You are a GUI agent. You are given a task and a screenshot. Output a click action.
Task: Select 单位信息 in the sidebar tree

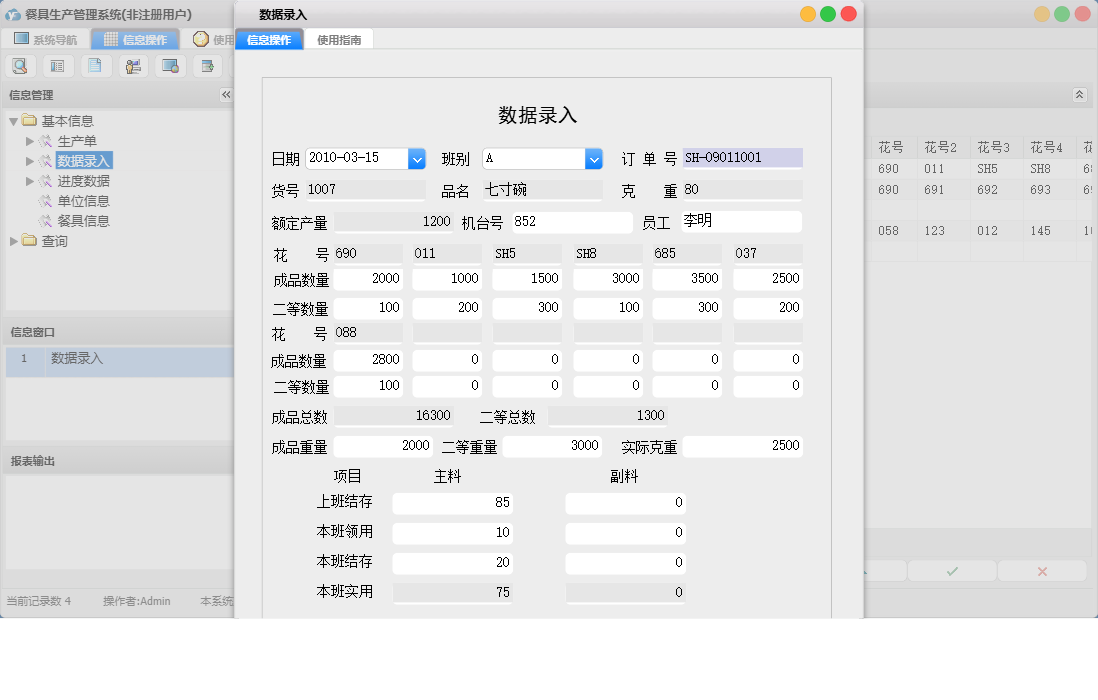click(x=85, y=200)
